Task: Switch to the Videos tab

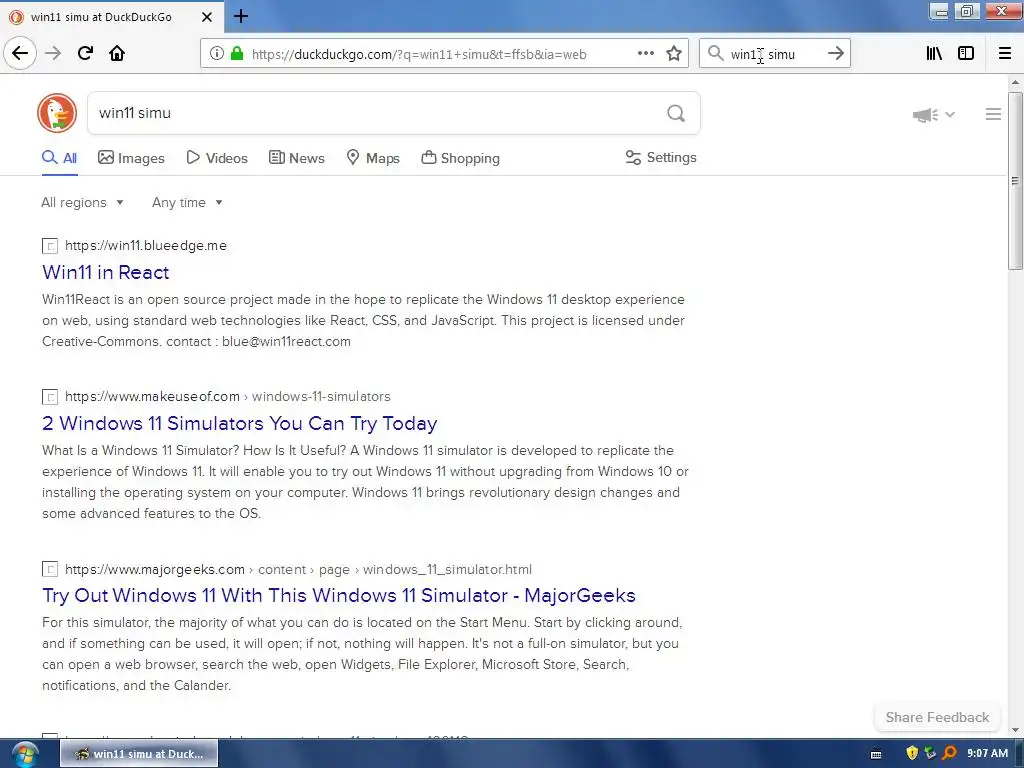Action: click(217, 158)
